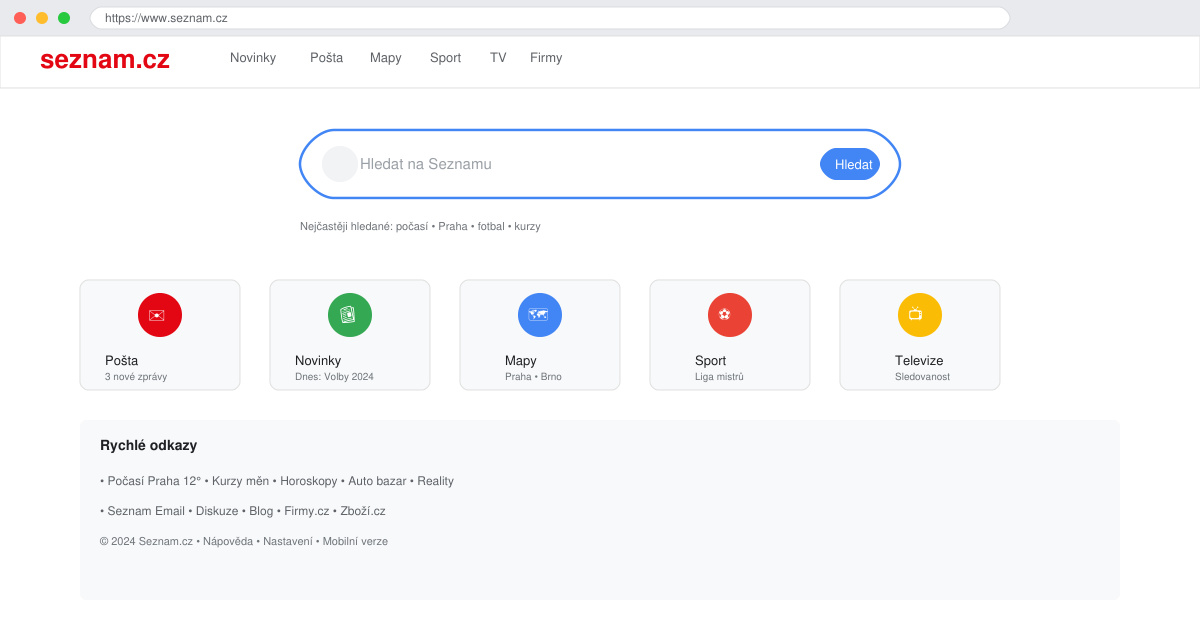Click the green Novinky newspaper icon

tap(350, 315)
